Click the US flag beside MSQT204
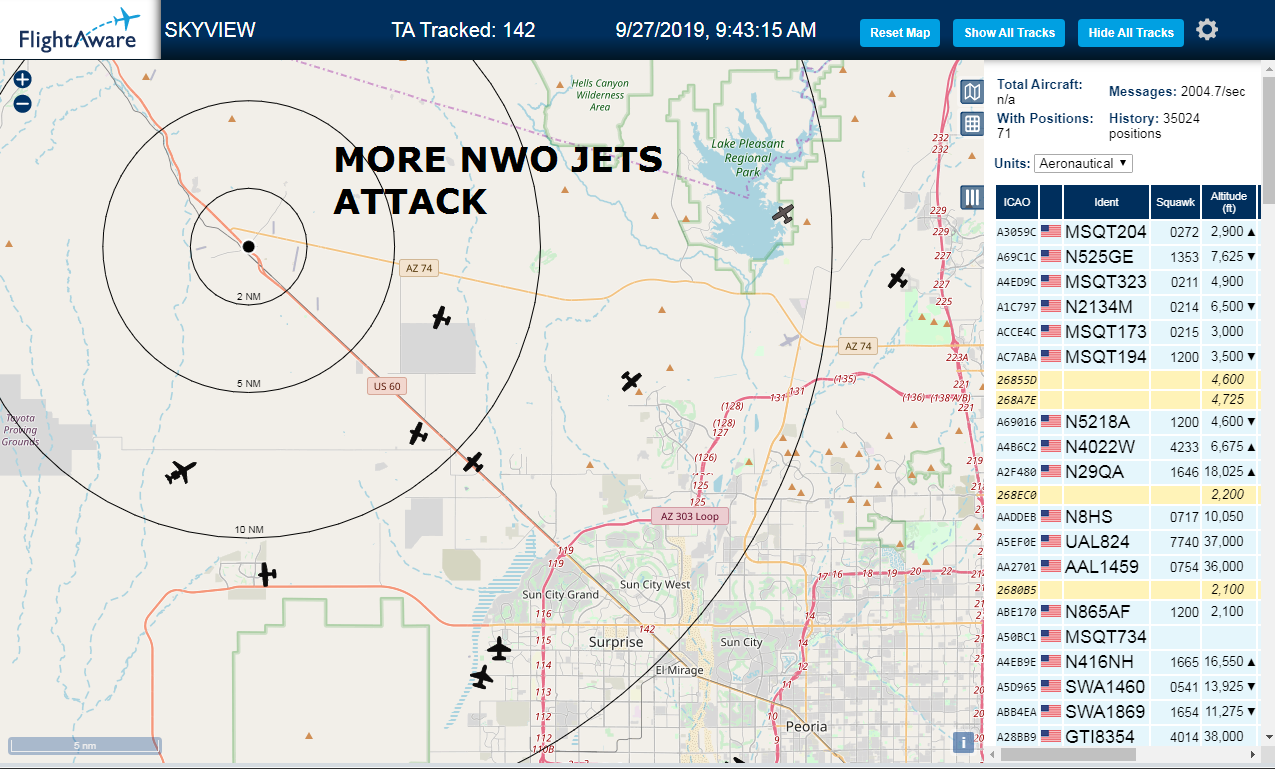1275x769 pixels. 1051,231
